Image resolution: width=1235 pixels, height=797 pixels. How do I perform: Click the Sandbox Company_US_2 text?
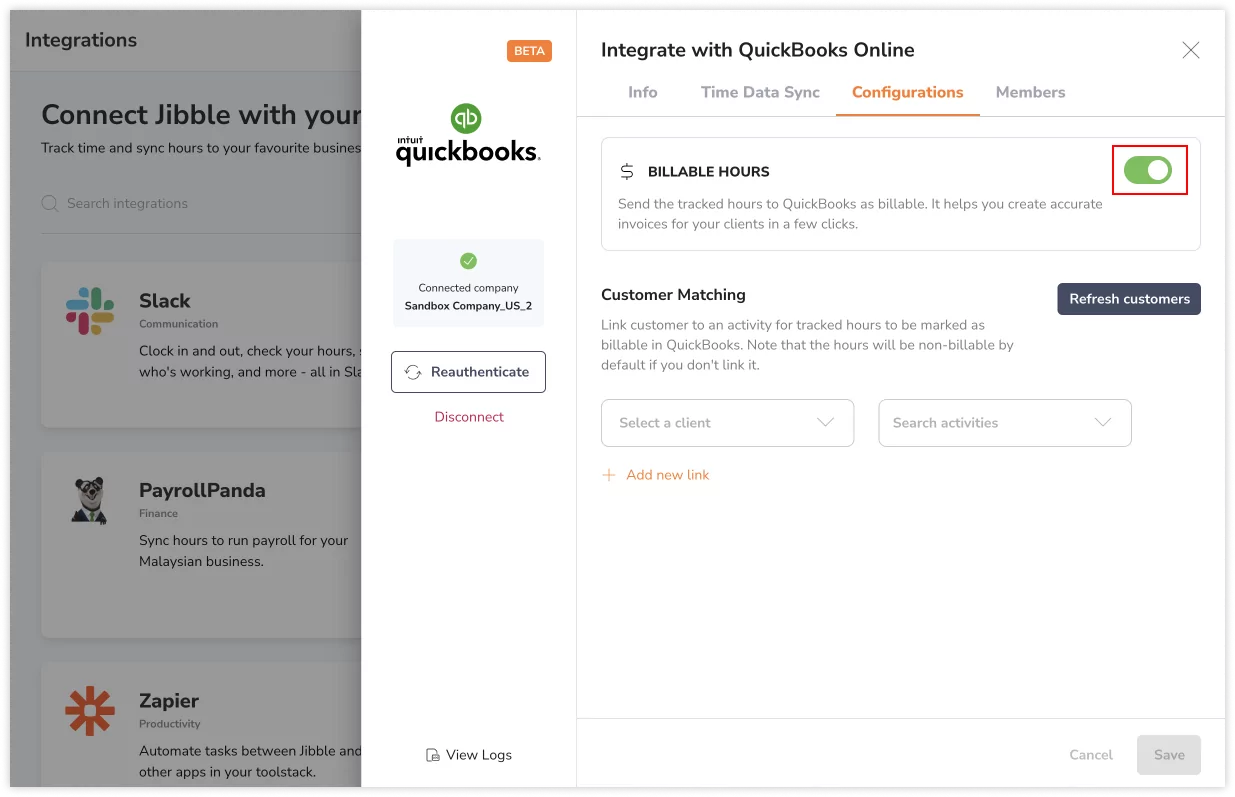[x=468, y=306]
